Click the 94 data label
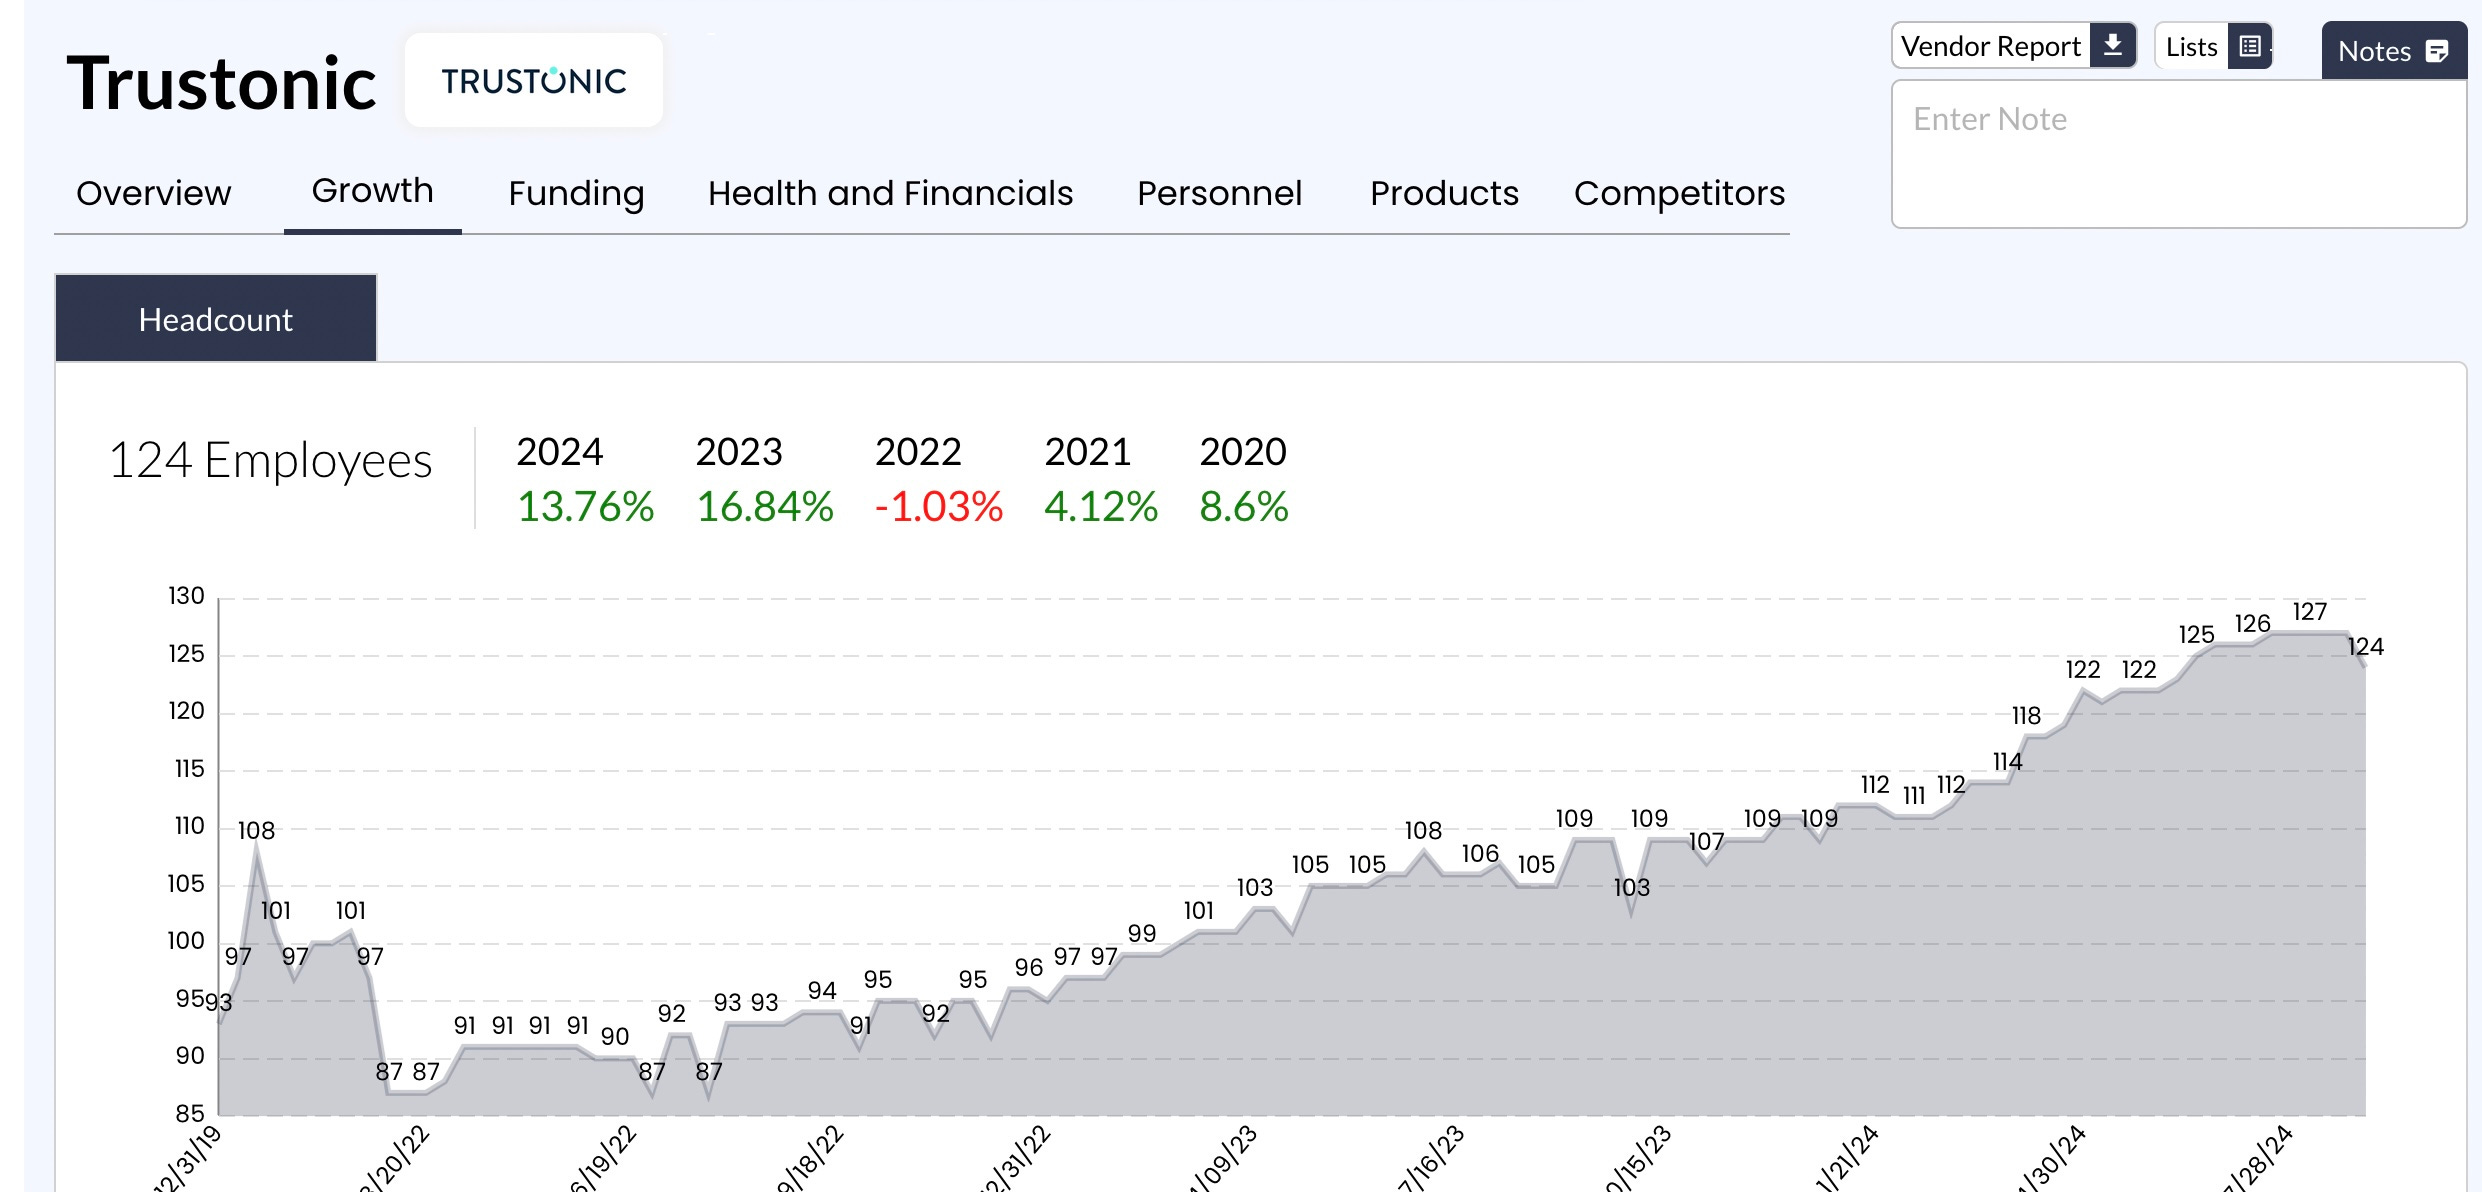2482x1192 pixels. [x=822, y=990]
